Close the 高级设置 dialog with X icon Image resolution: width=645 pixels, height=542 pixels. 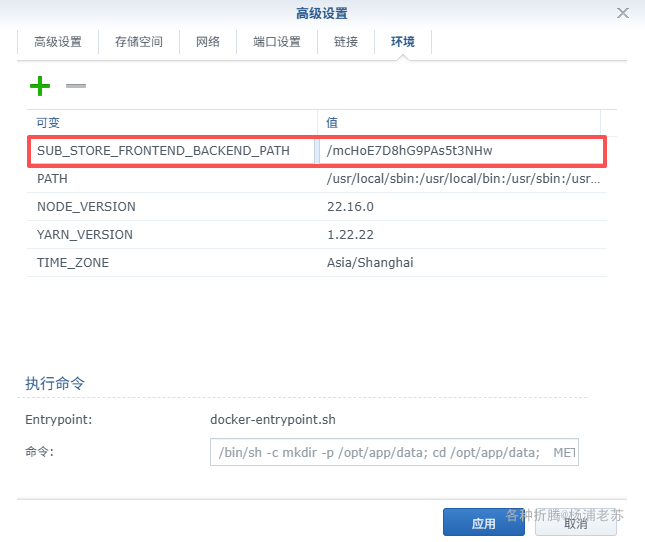pyautogui.click(x=623, y=13)
